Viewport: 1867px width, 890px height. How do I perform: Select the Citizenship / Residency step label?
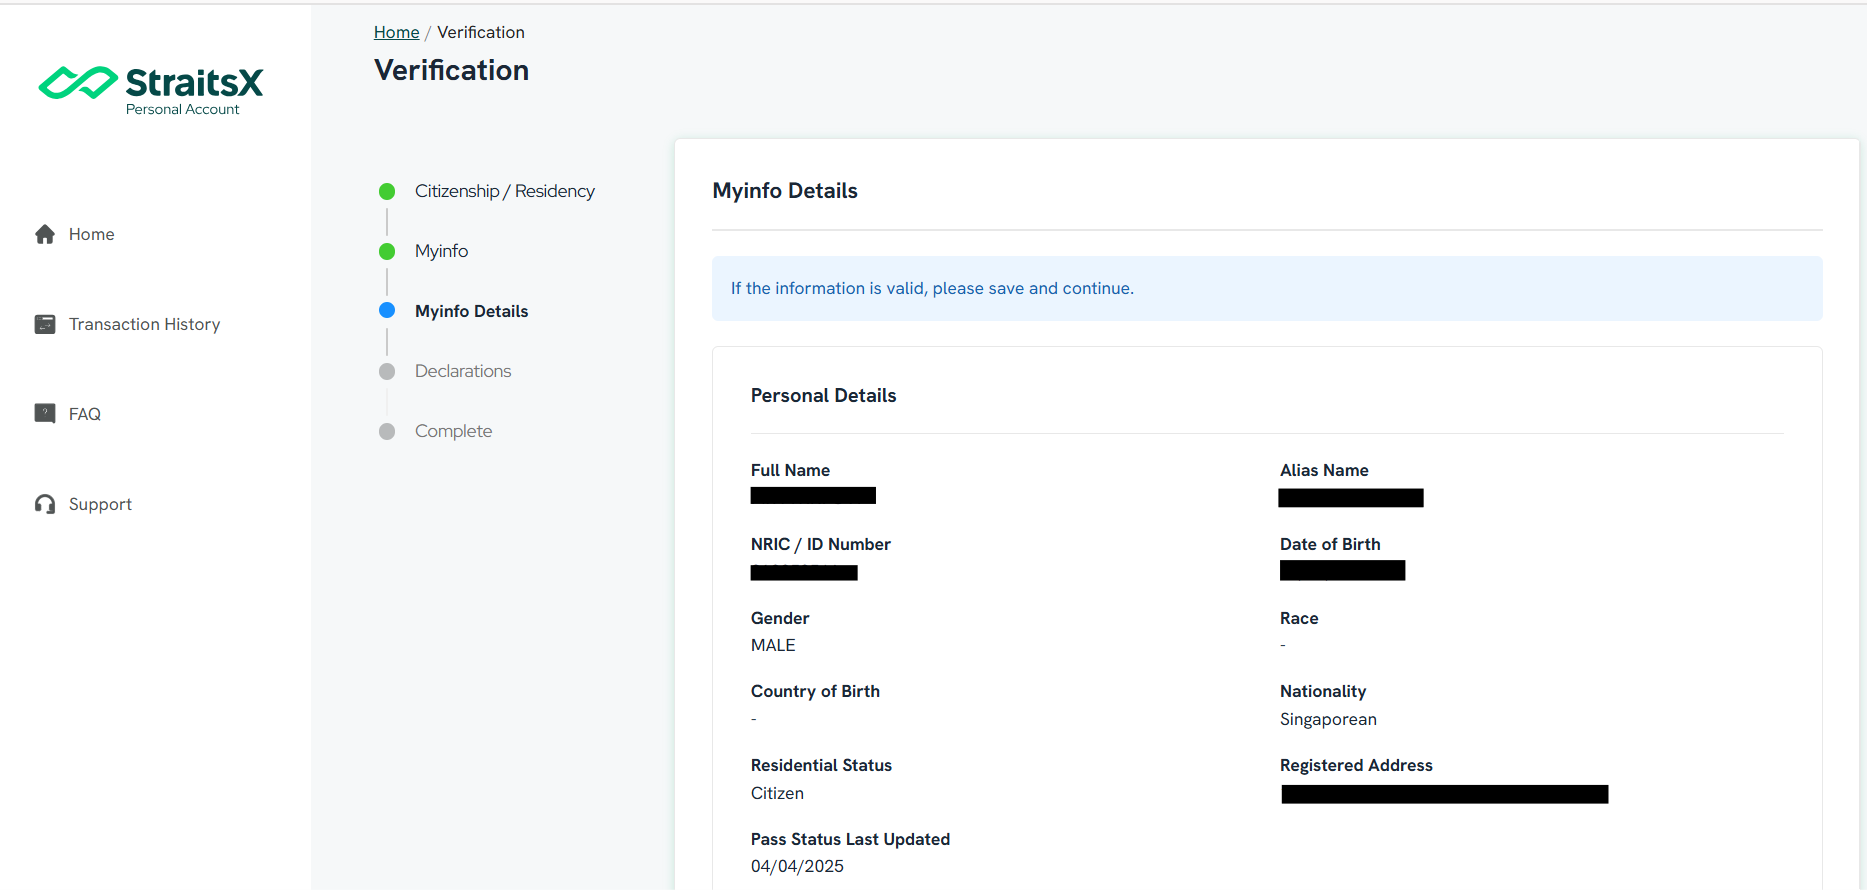[504, 191]
